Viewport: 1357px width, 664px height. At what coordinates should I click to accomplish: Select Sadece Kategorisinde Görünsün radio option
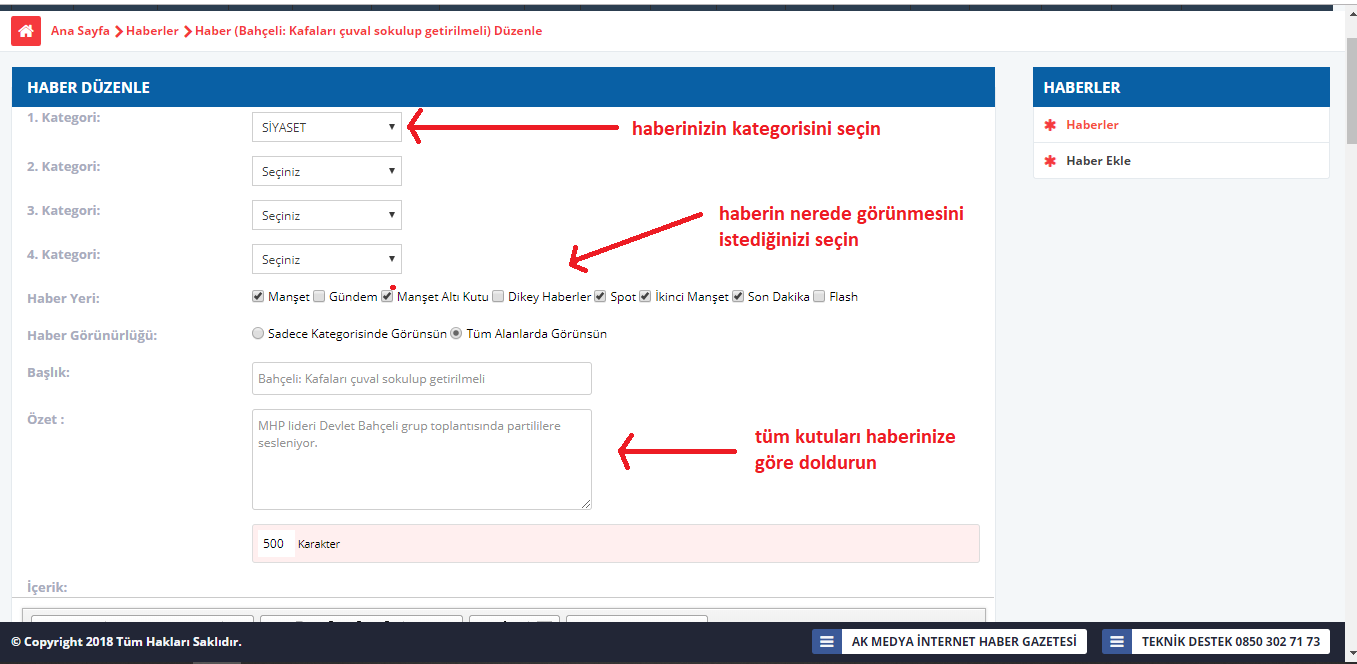(259, 334)
